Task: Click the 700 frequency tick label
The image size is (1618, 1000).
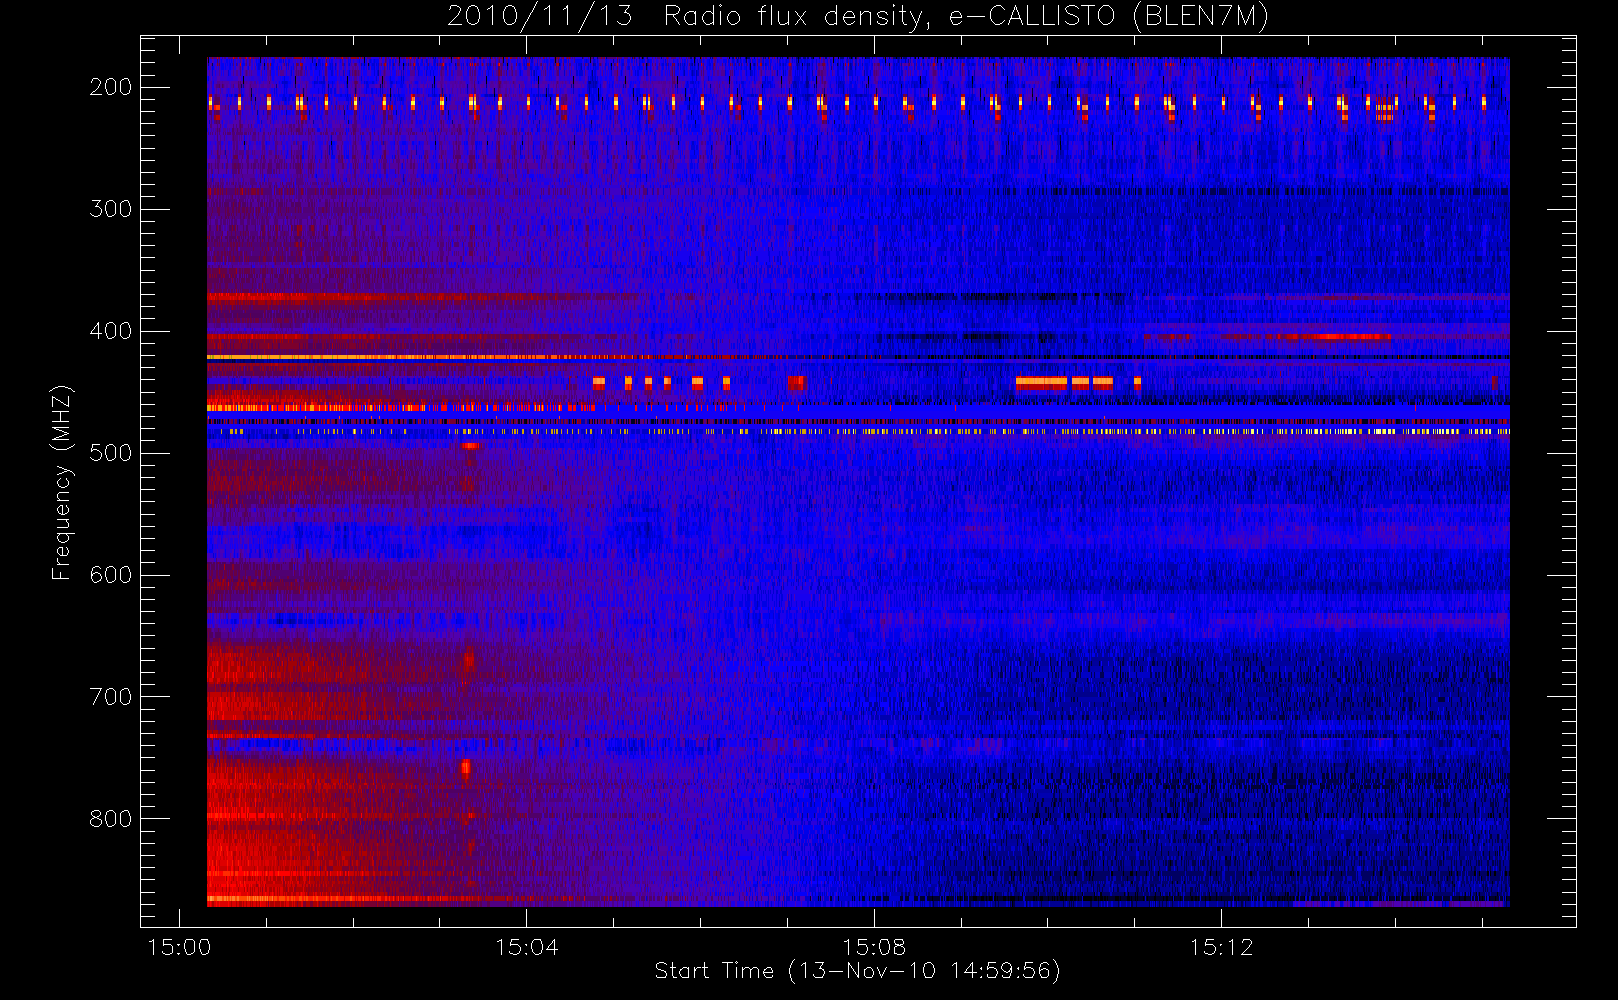Action: [110, 697]
